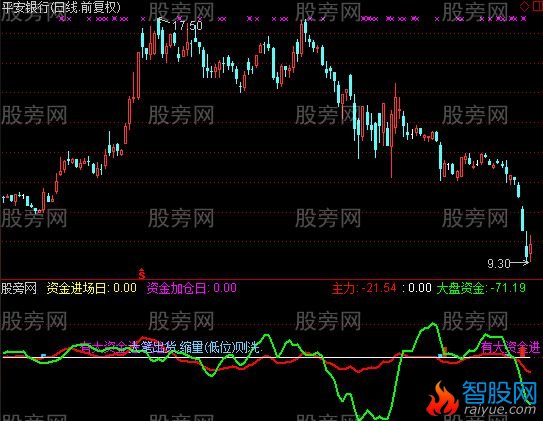Click the white 0.00 value after 主力
Screen dimensions: 543x421
(x=420, y=288)
